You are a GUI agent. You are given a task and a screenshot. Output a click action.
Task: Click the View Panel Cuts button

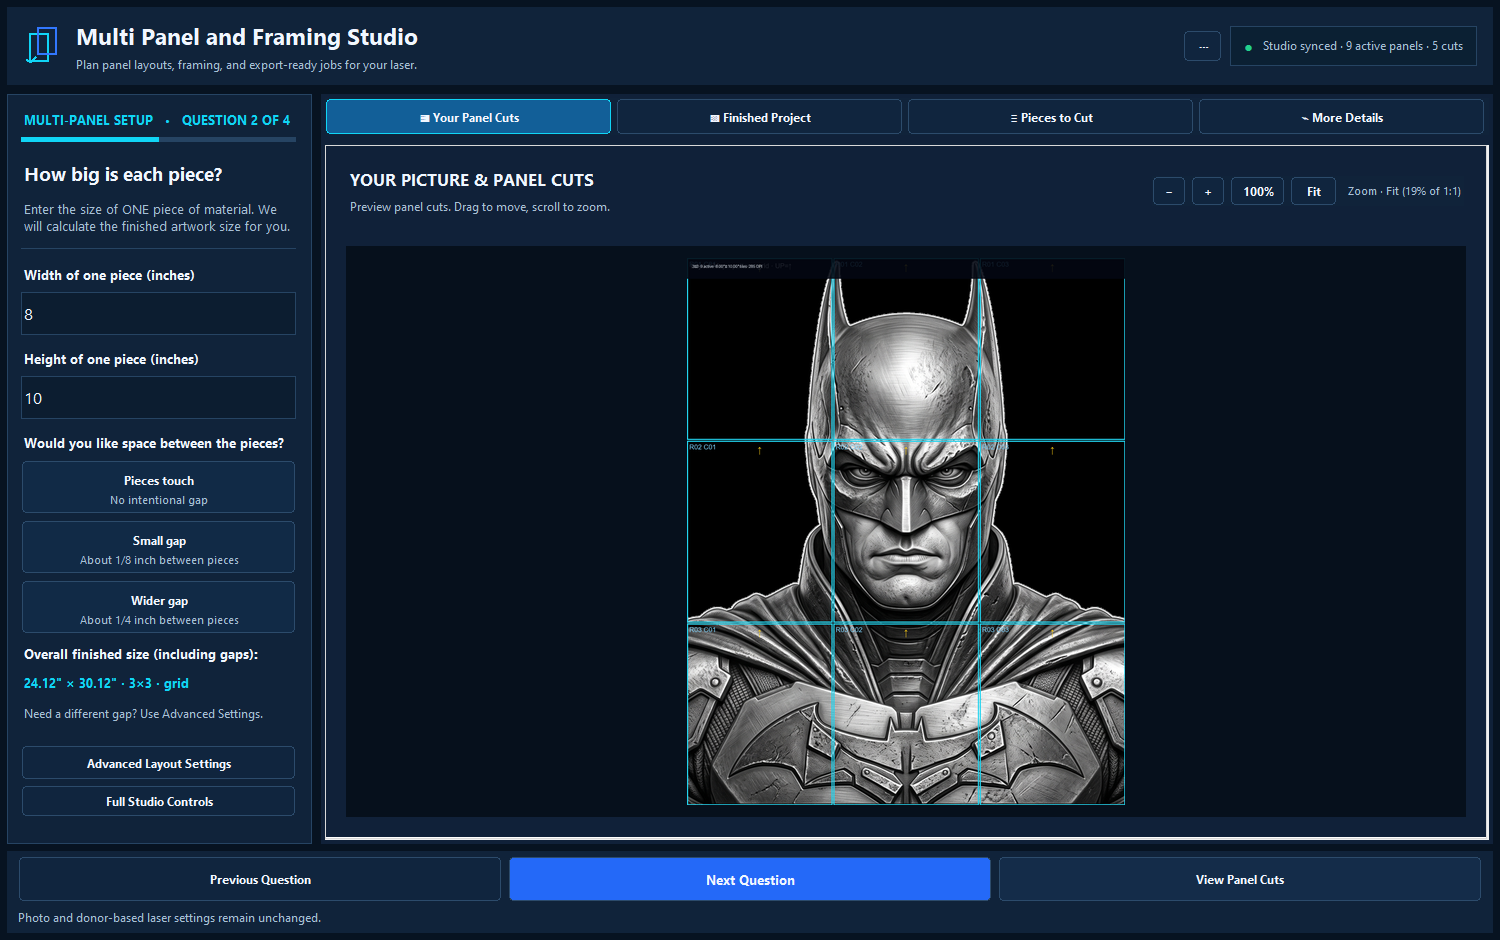[x=1240, y=879]
